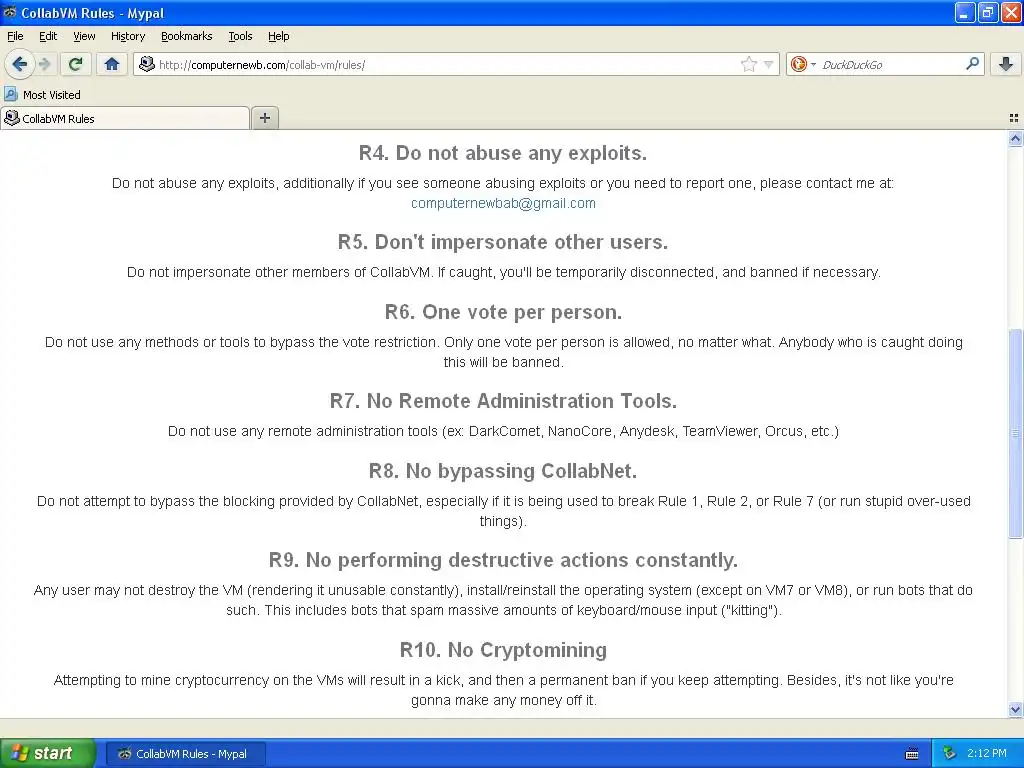This screenshot has width=1024, height=768.
Task: Click the Forward arrow button
Action: [44, 64]
